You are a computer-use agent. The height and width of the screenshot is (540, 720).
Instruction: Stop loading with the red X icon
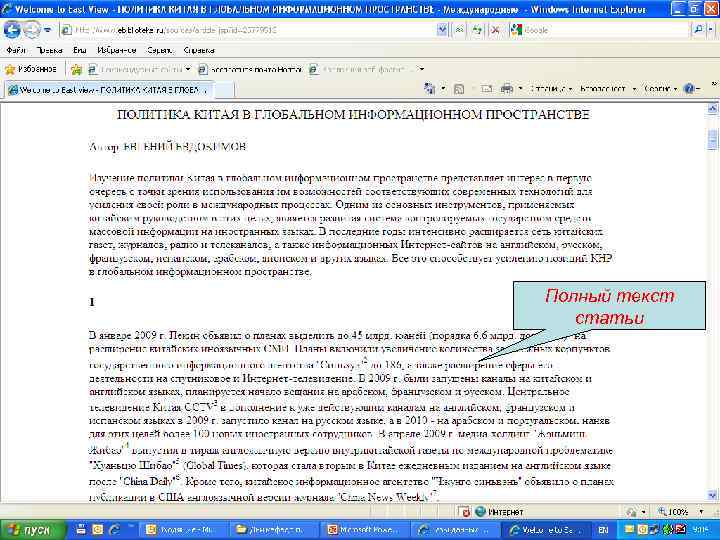click(495, 30)
